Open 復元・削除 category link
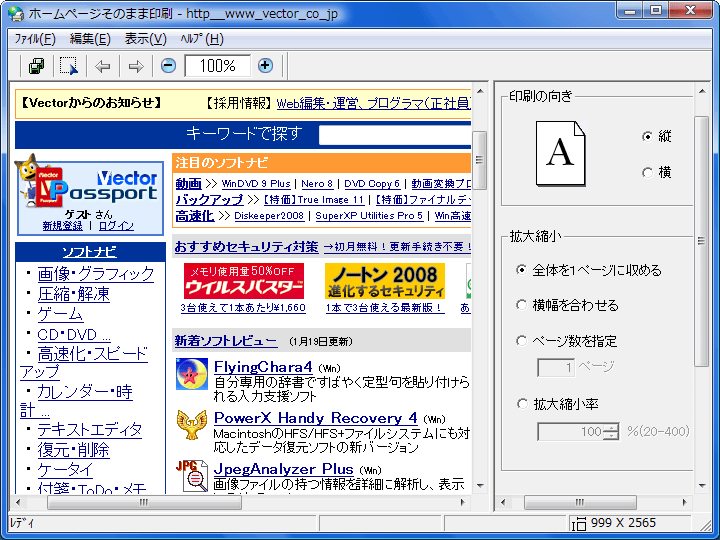 click(x=73, y=450)
